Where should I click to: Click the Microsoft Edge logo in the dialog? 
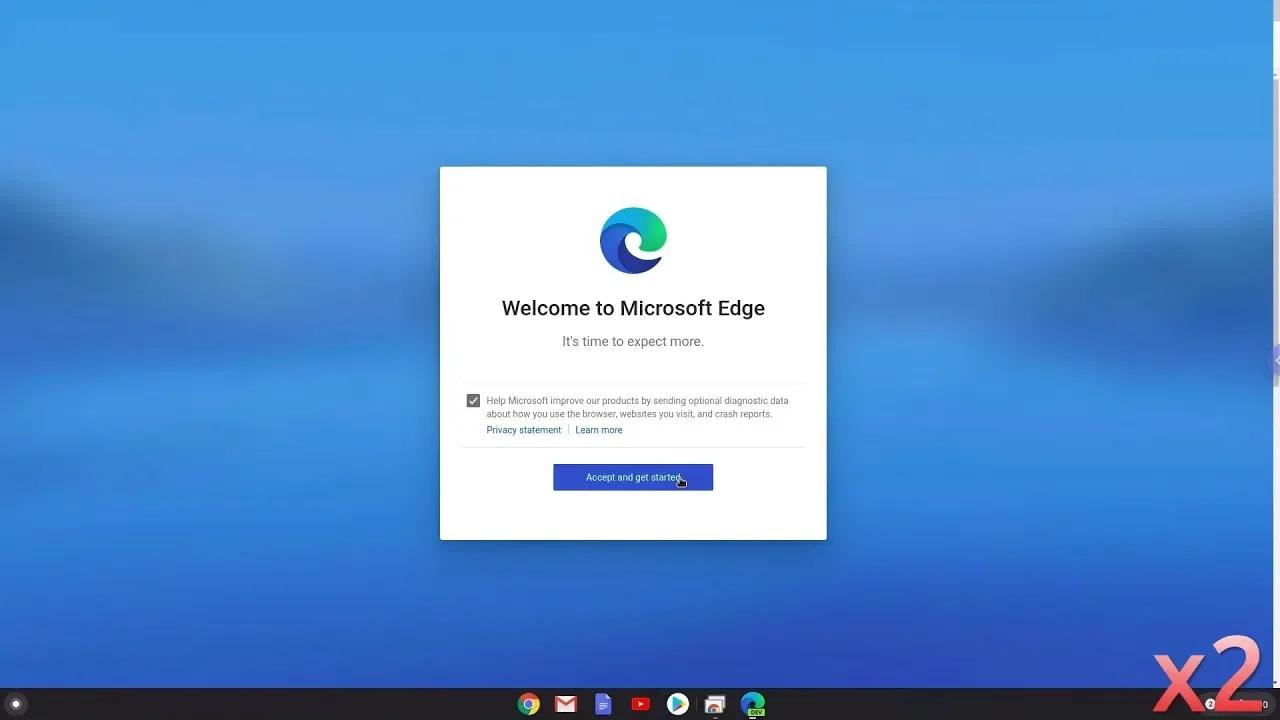click(x=633, y=240)
